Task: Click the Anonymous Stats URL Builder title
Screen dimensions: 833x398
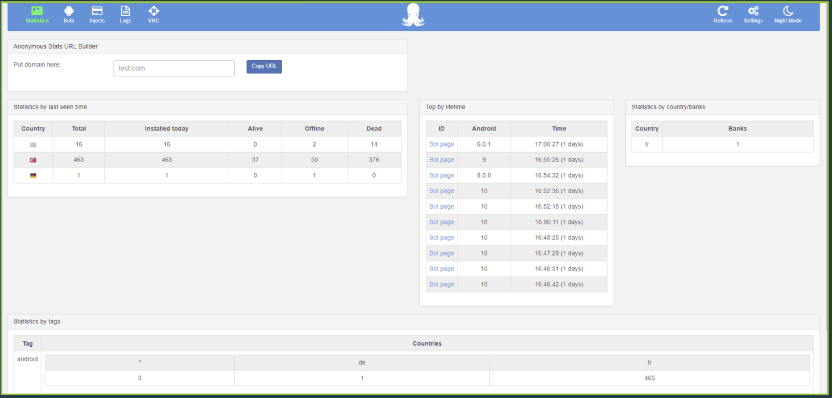Action: 55,47
